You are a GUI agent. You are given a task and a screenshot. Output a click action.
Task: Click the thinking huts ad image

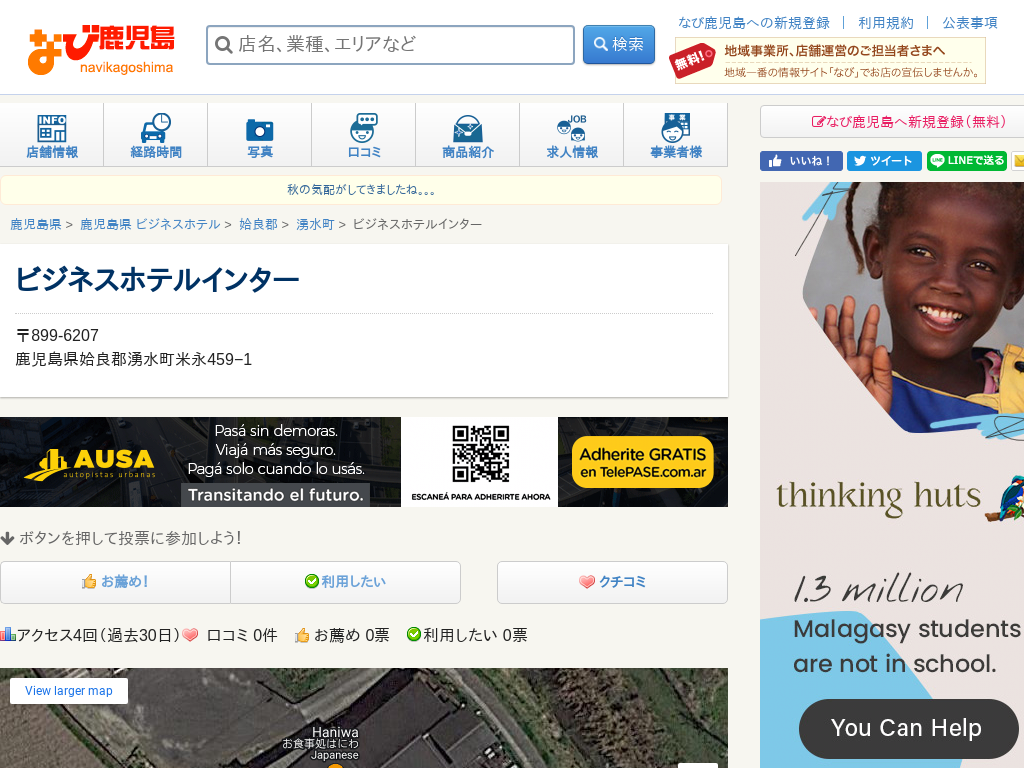point(892,475)
